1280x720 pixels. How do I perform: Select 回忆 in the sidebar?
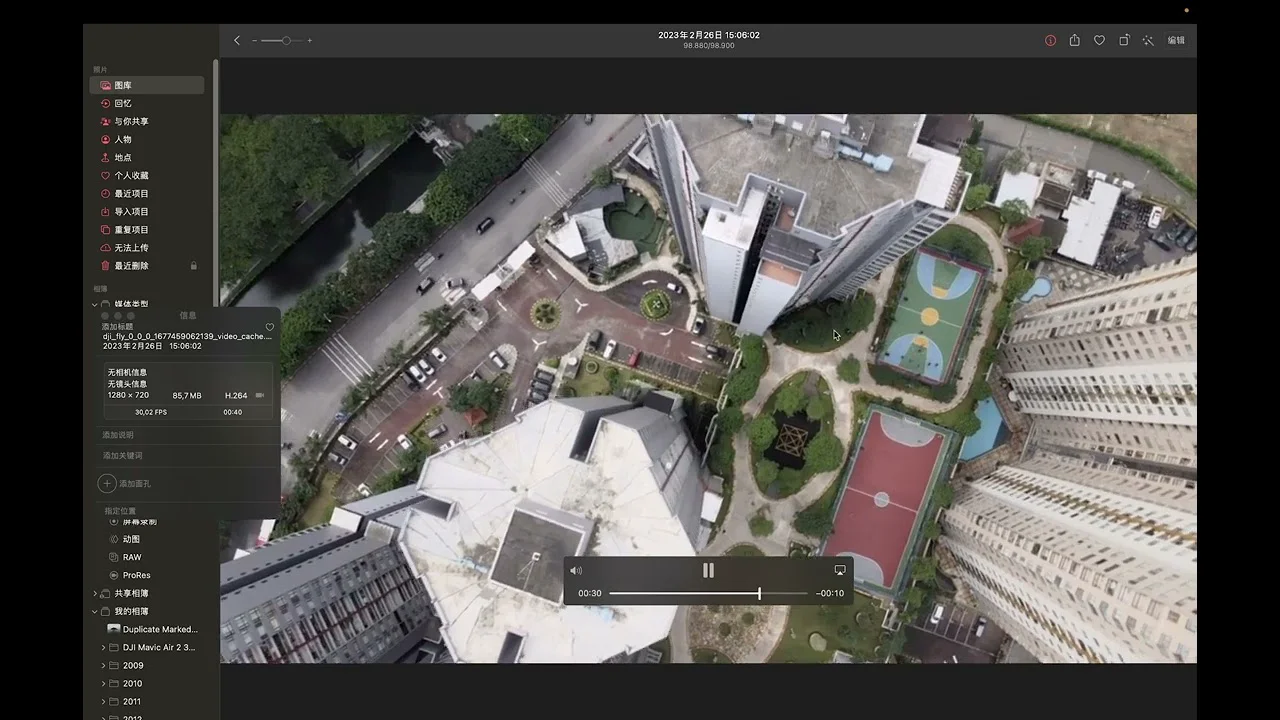pyautogui.click(x=123, y=104)
